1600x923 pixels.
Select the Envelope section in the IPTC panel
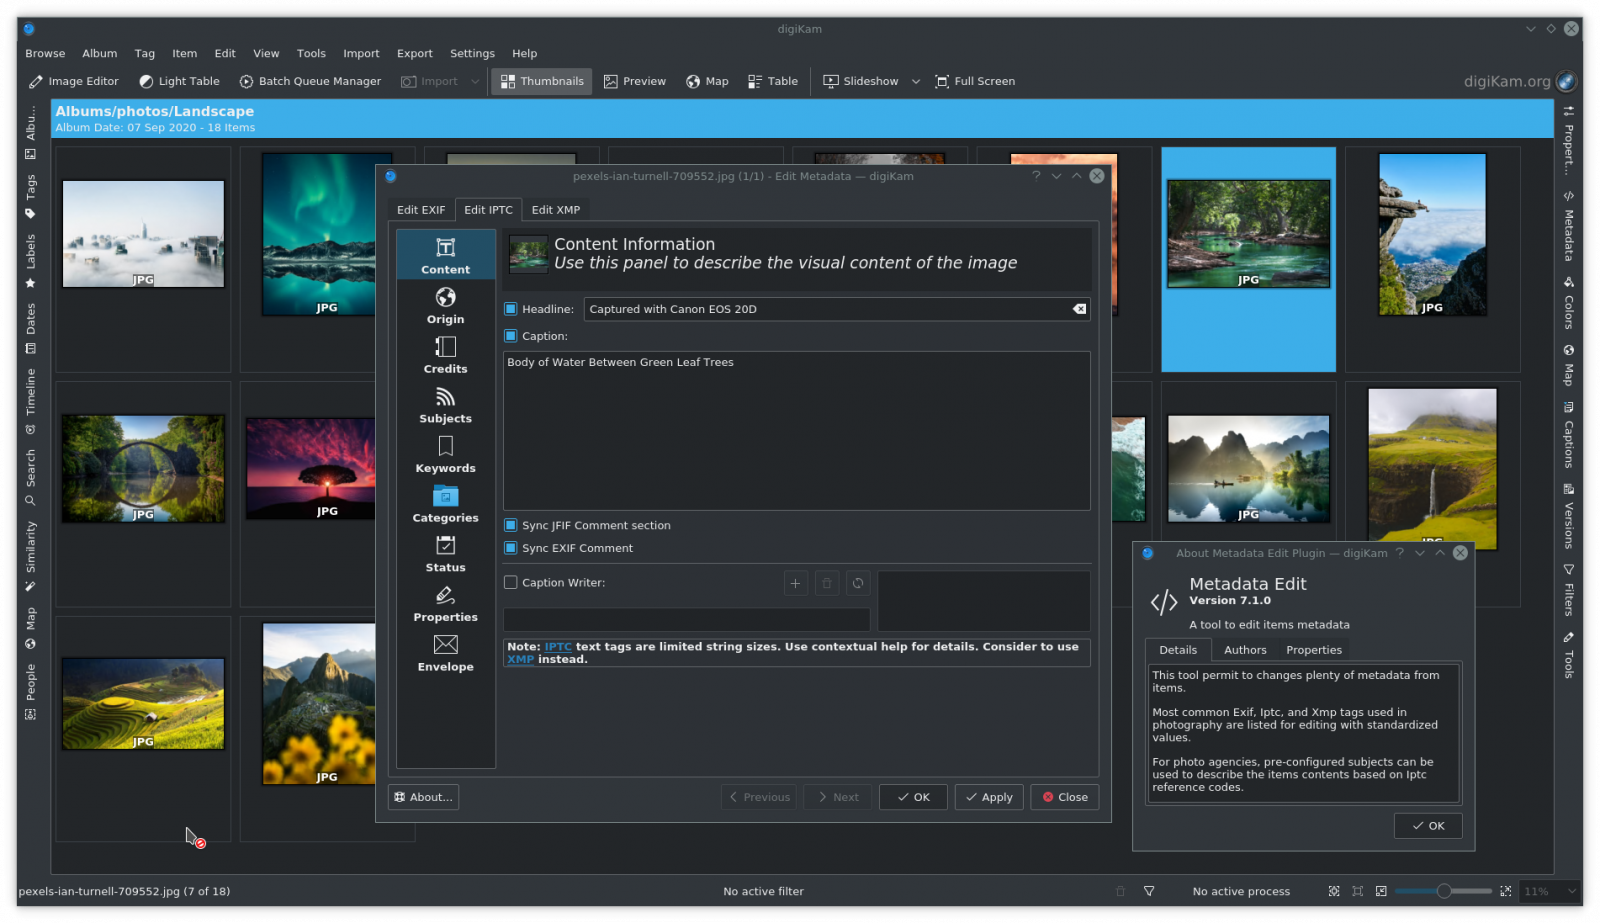(444, 654)
